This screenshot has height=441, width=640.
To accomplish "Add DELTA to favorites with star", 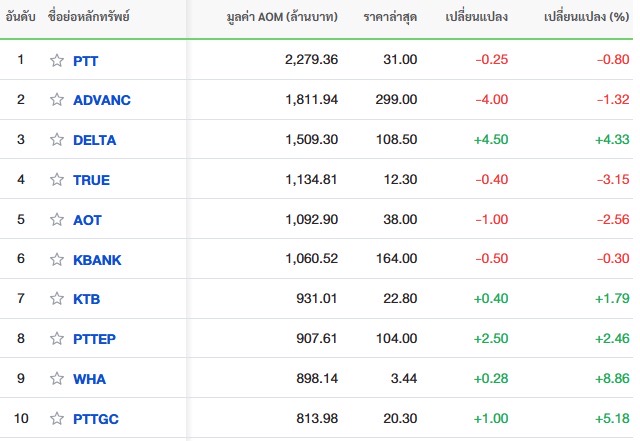I will (x=57, y=140).
